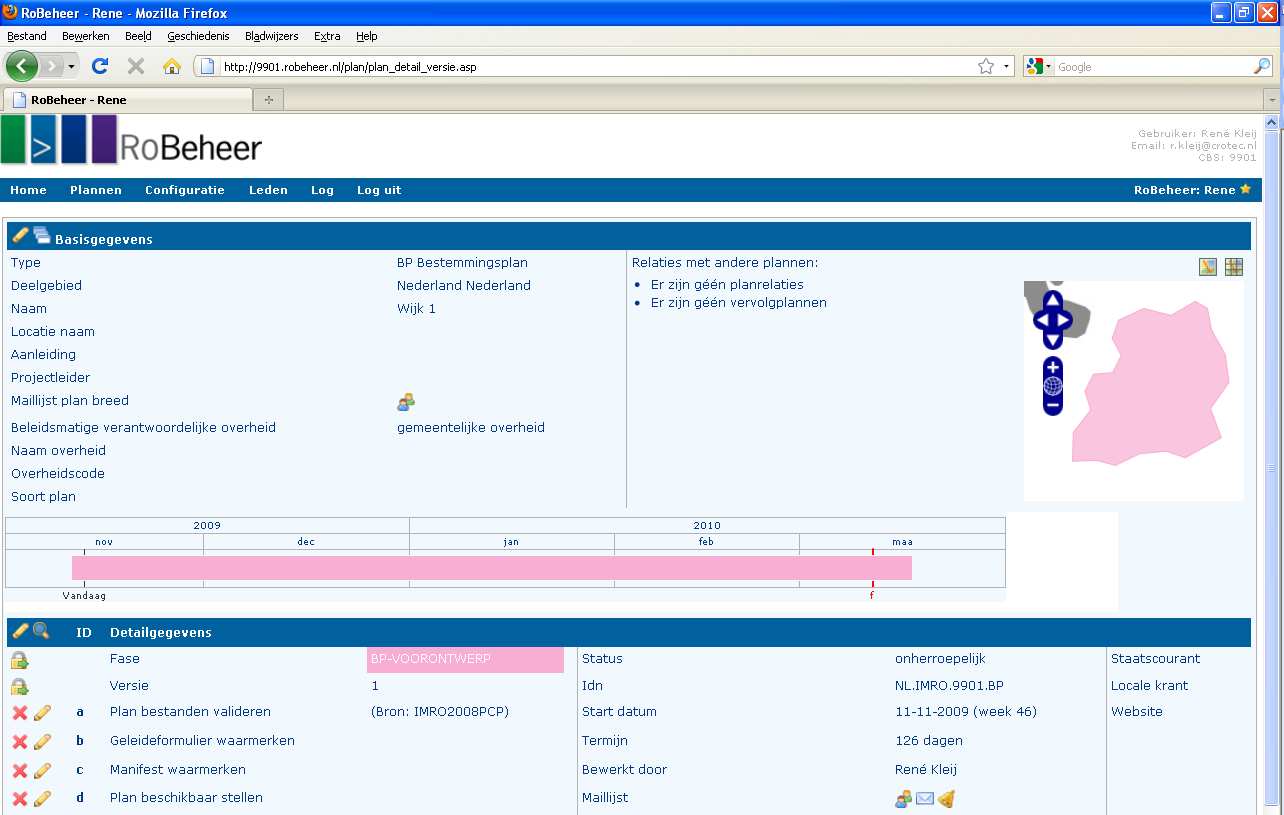Viewport: 1284px width, 815px height.
Task: Open the Bladwijzers menu
Action: tap(272, 36)
